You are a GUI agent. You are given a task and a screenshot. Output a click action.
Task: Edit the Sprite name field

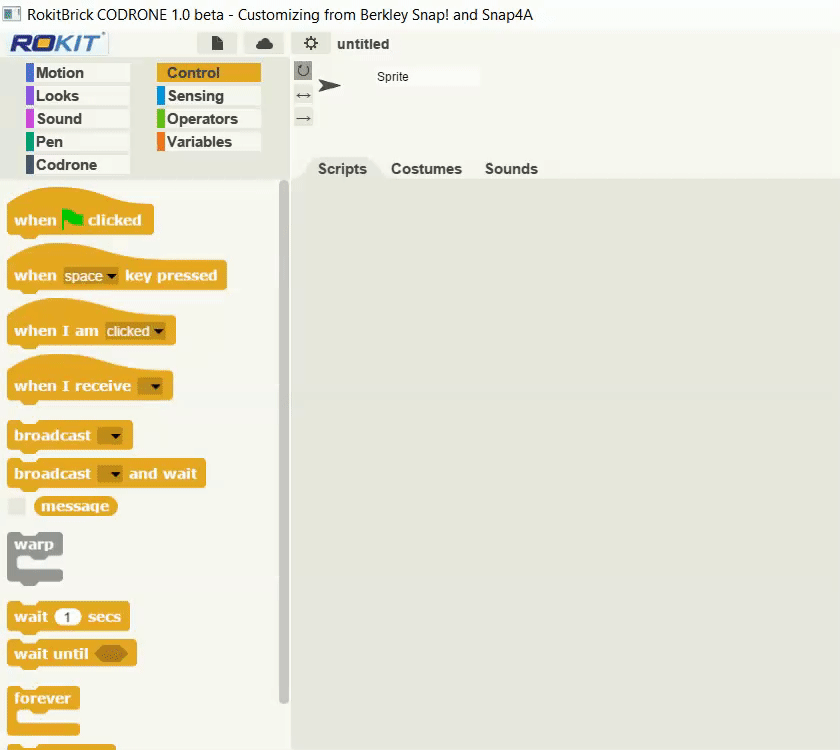pyautogui.click(x=427, y=77)
